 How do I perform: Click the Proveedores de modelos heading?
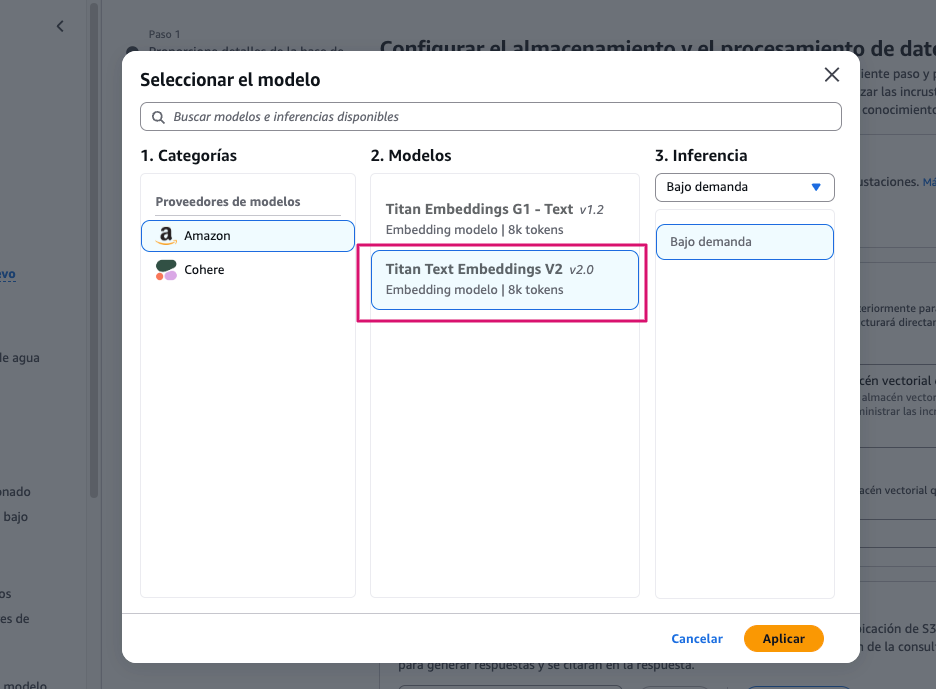pos(228,202)
